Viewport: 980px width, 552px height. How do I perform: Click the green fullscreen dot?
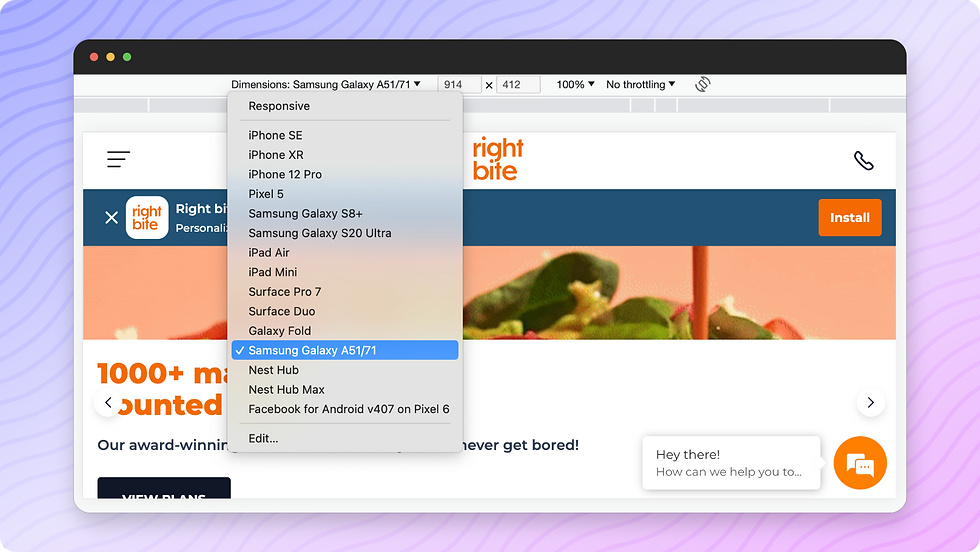(127, 57)
